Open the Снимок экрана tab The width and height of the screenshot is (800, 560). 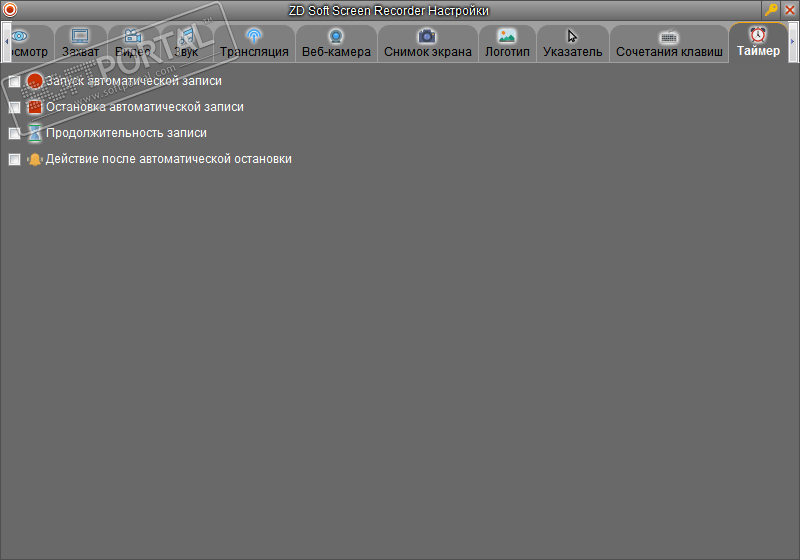pyautogui.click(x=428, y=43)
